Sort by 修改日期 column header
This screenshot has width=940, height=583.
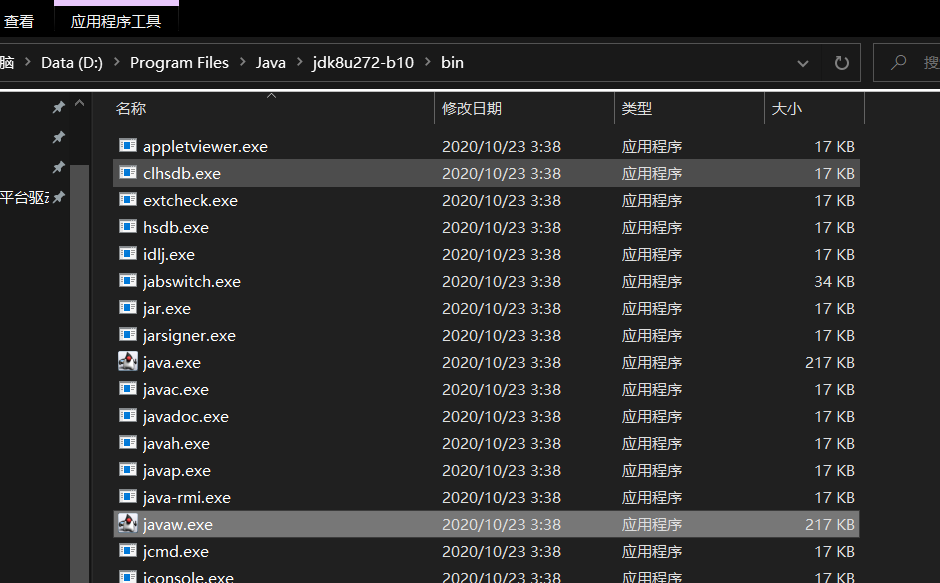coord(472,109)
